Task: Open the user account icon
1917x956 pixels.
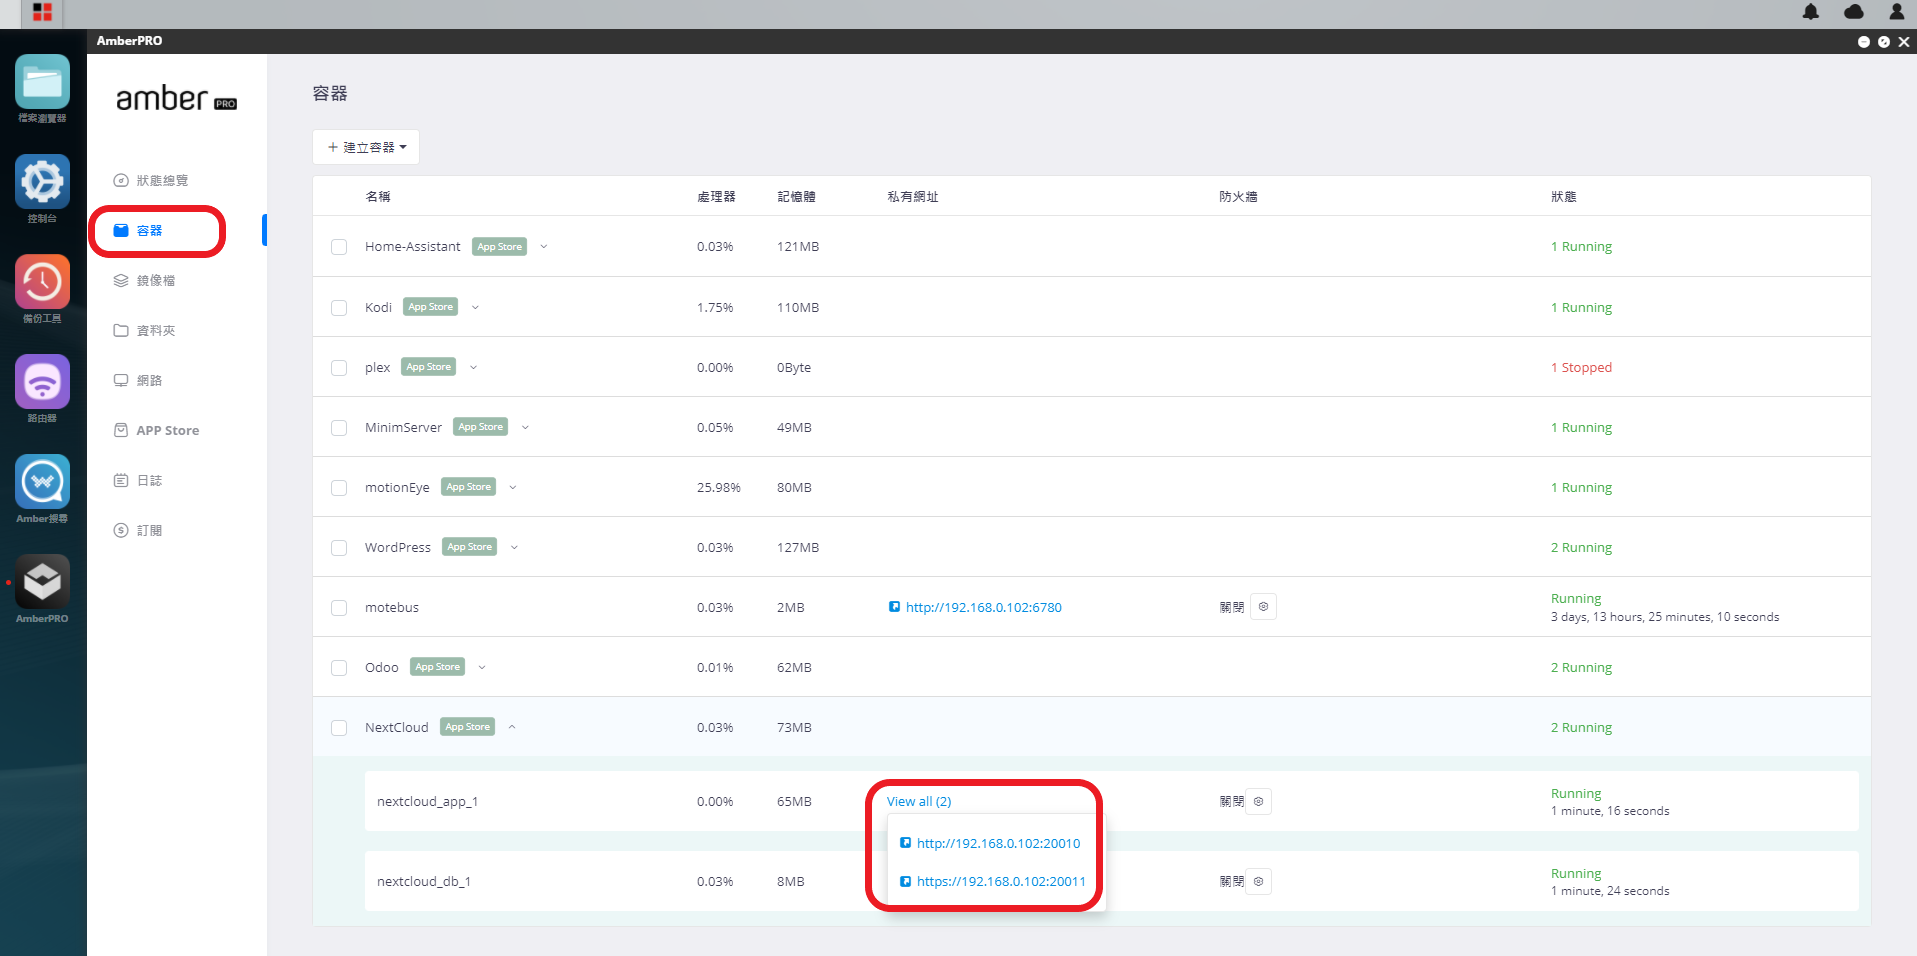Action: 1896,12
